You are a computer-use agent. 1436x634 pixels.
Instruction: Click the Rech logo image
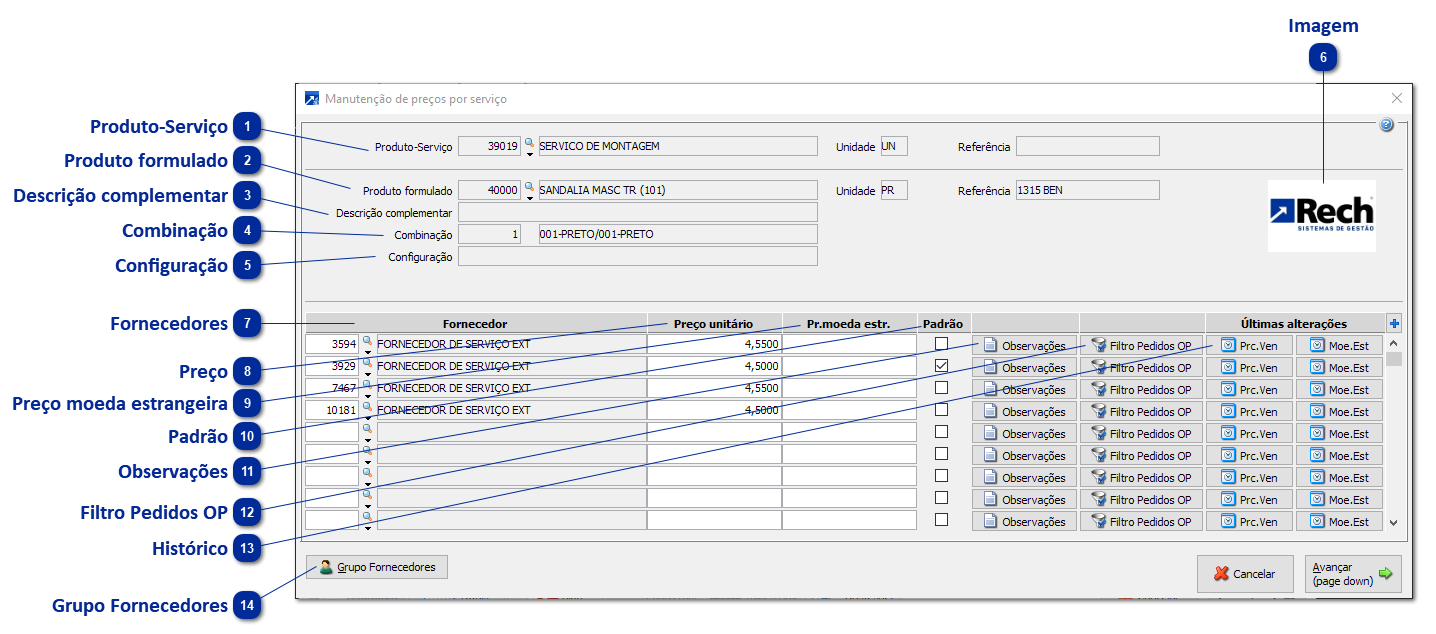pos(1322,215)
